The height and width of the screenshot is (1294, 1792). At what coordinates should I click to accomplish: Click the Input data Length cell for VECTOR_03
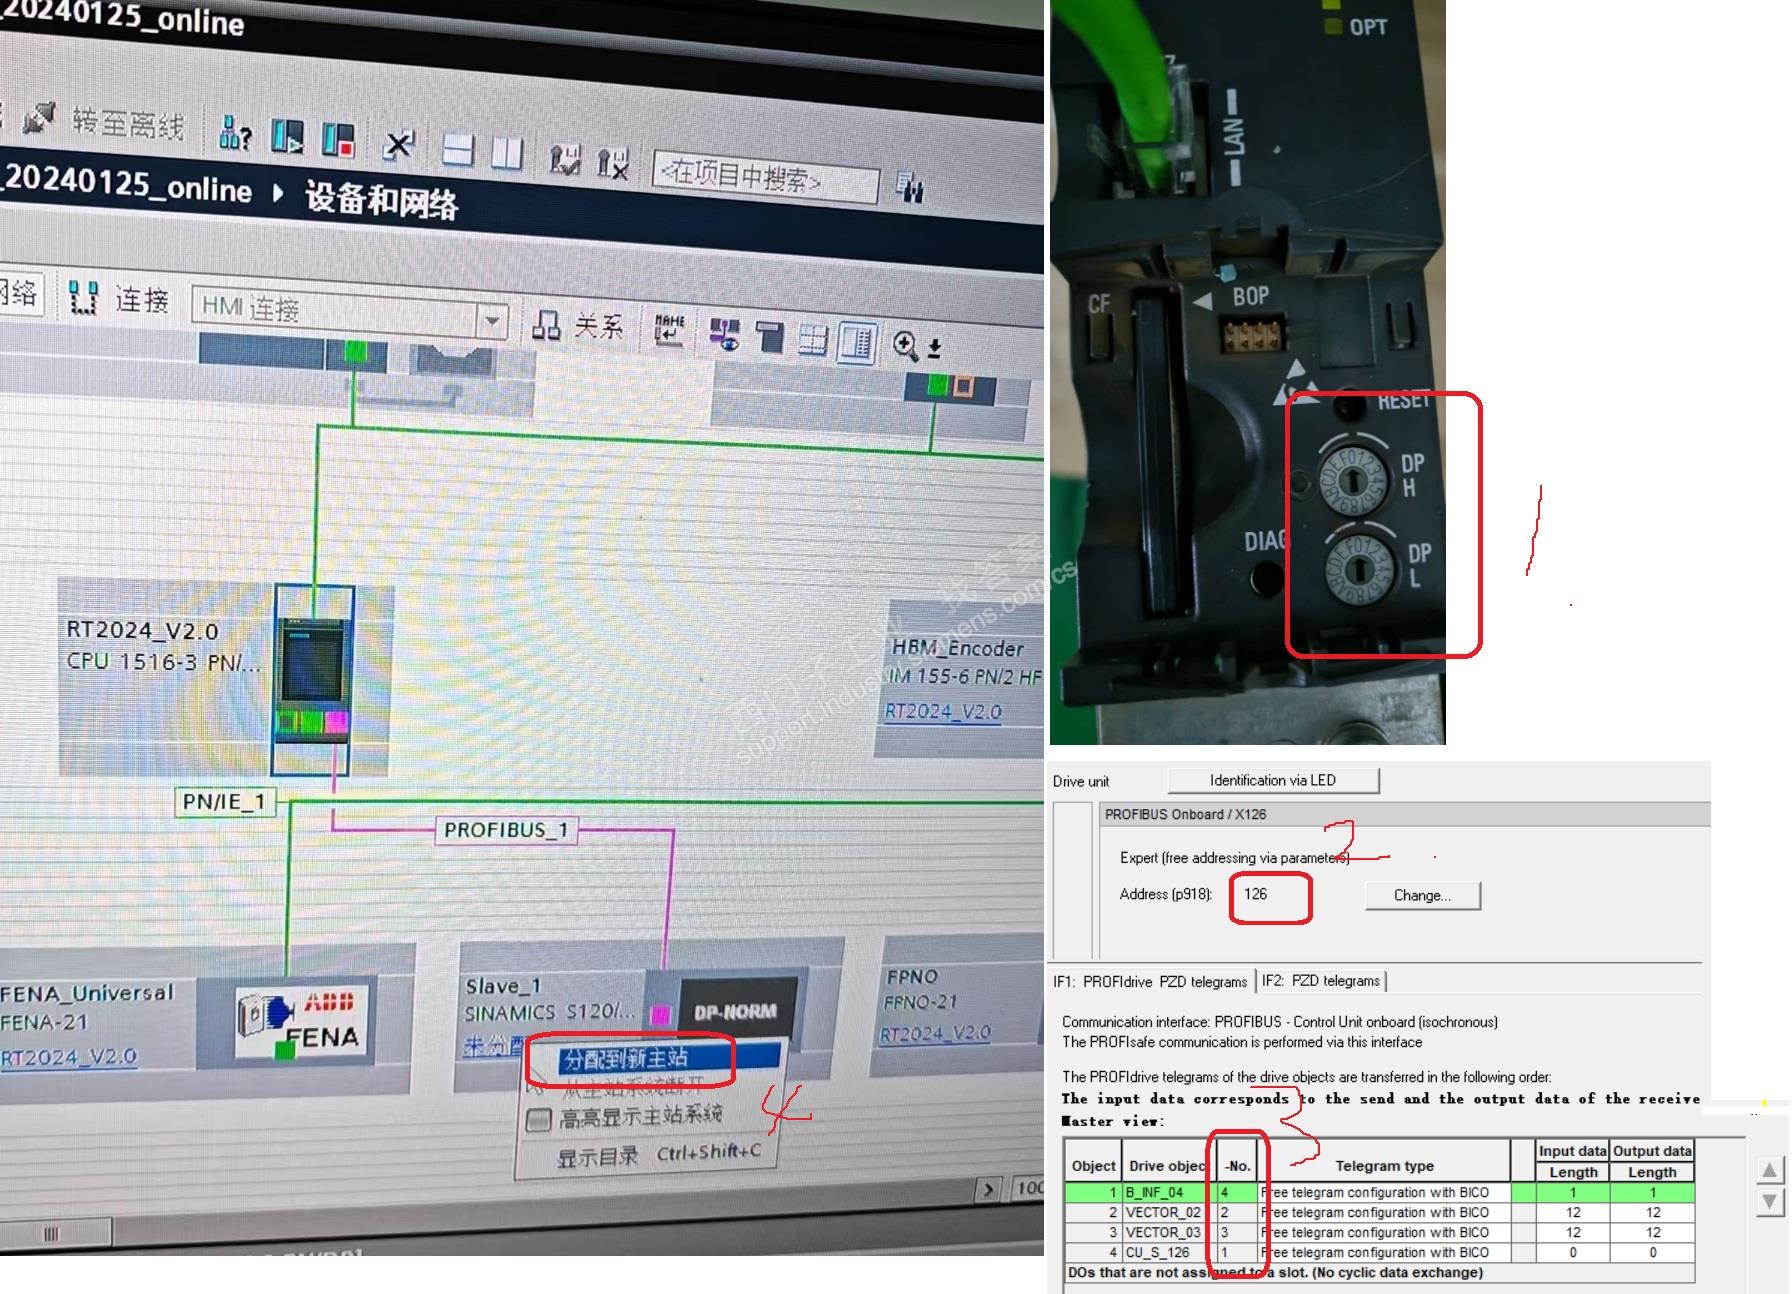pos(1573,1232)
